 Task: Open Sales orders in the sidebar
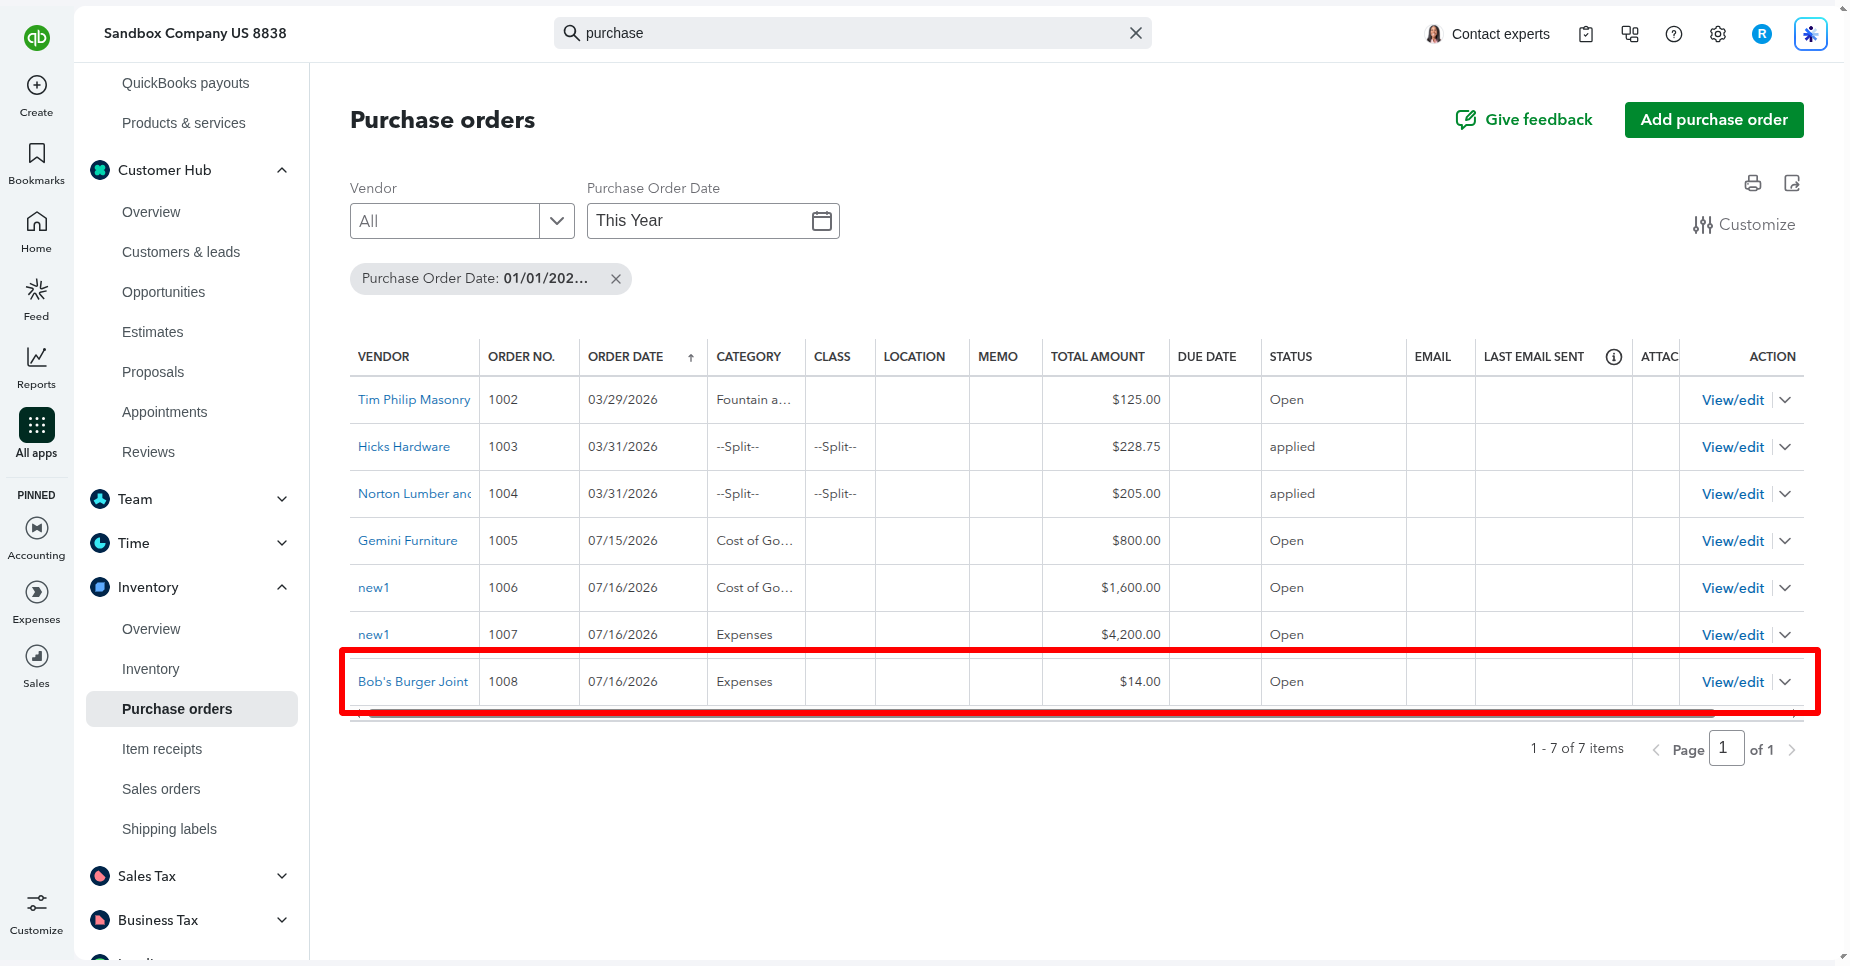pos(161,789)
